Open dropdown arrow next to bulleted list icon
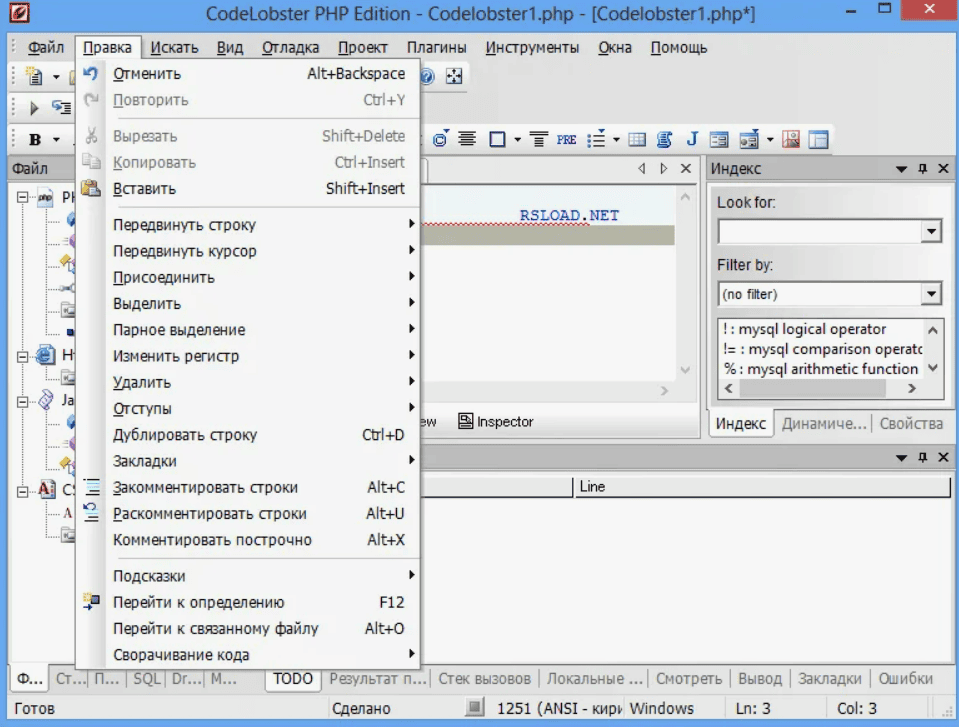The height and width of the screenshot is (727, 959). (616, 140)
